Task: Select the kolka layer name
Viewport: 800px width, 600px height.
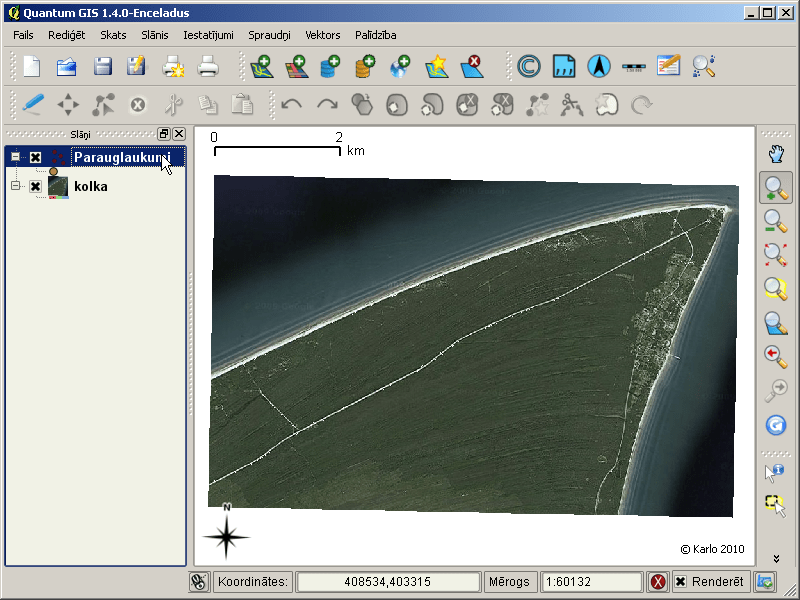Action: [x=91, y=186]
